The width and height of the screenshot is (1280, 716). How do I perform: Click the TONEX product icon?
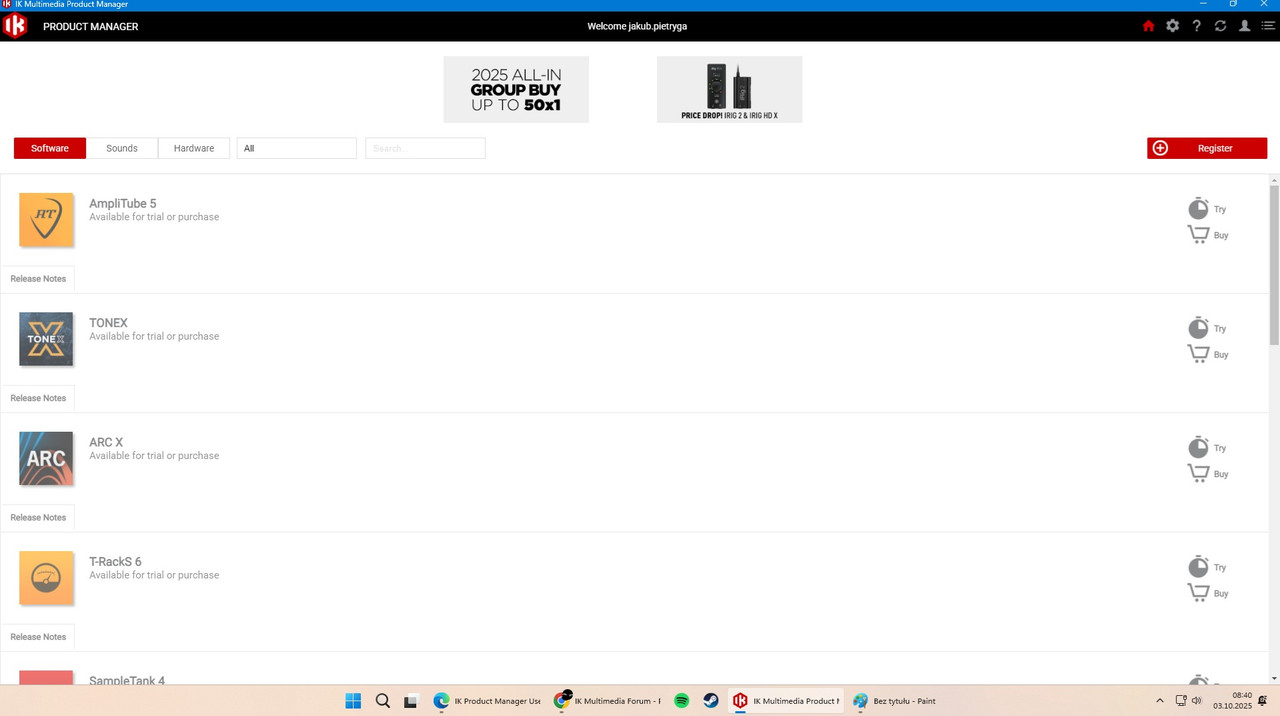click(46, 339)
